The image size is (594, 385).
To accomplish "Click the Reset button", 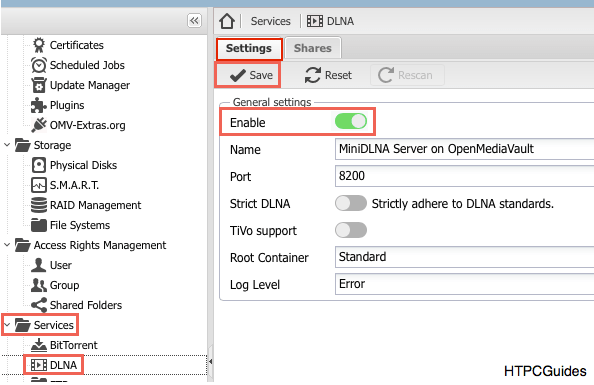I will click(x=328, y=75).
